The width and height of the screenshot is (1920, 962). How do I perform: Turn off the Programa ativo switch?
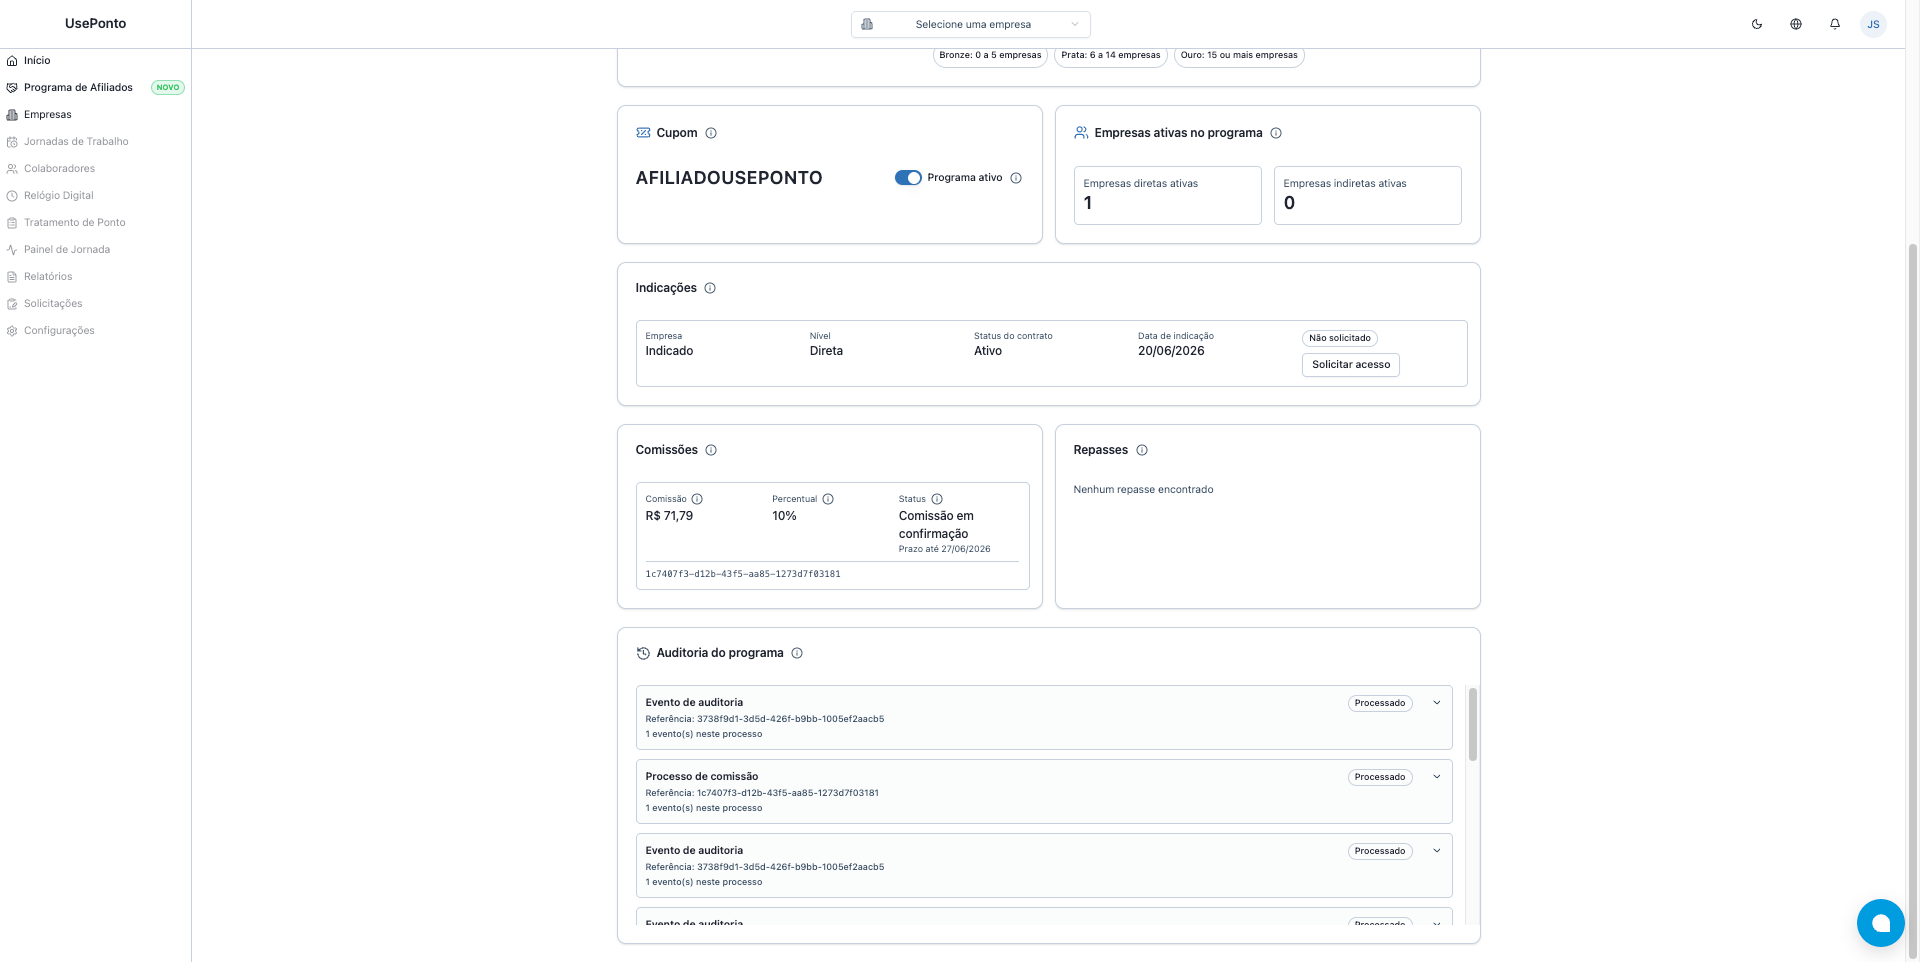tap(908, 178)
